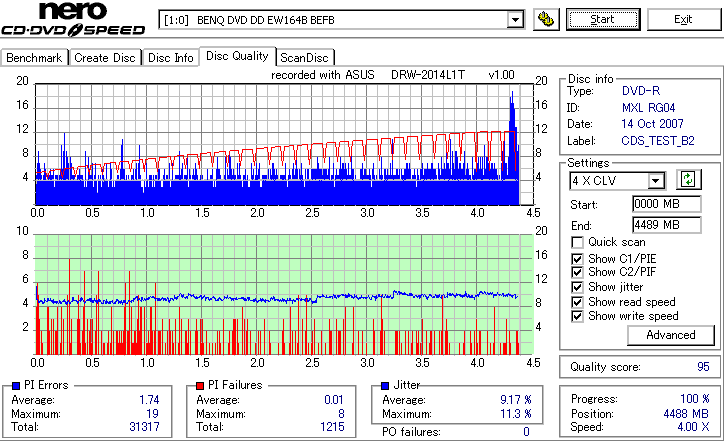Image resolution: width=724 pixels, height=441 pixels.
Task: Click PI Errors total 31317
Action: [x=144, y=427]
